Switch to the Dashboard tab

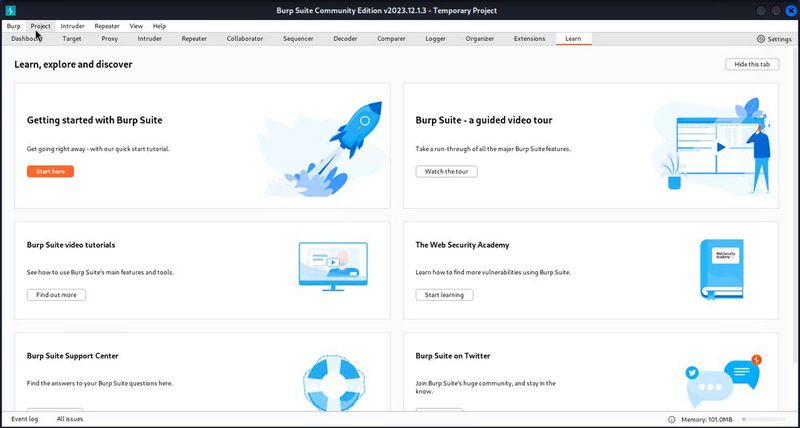[x=27, y=39]
